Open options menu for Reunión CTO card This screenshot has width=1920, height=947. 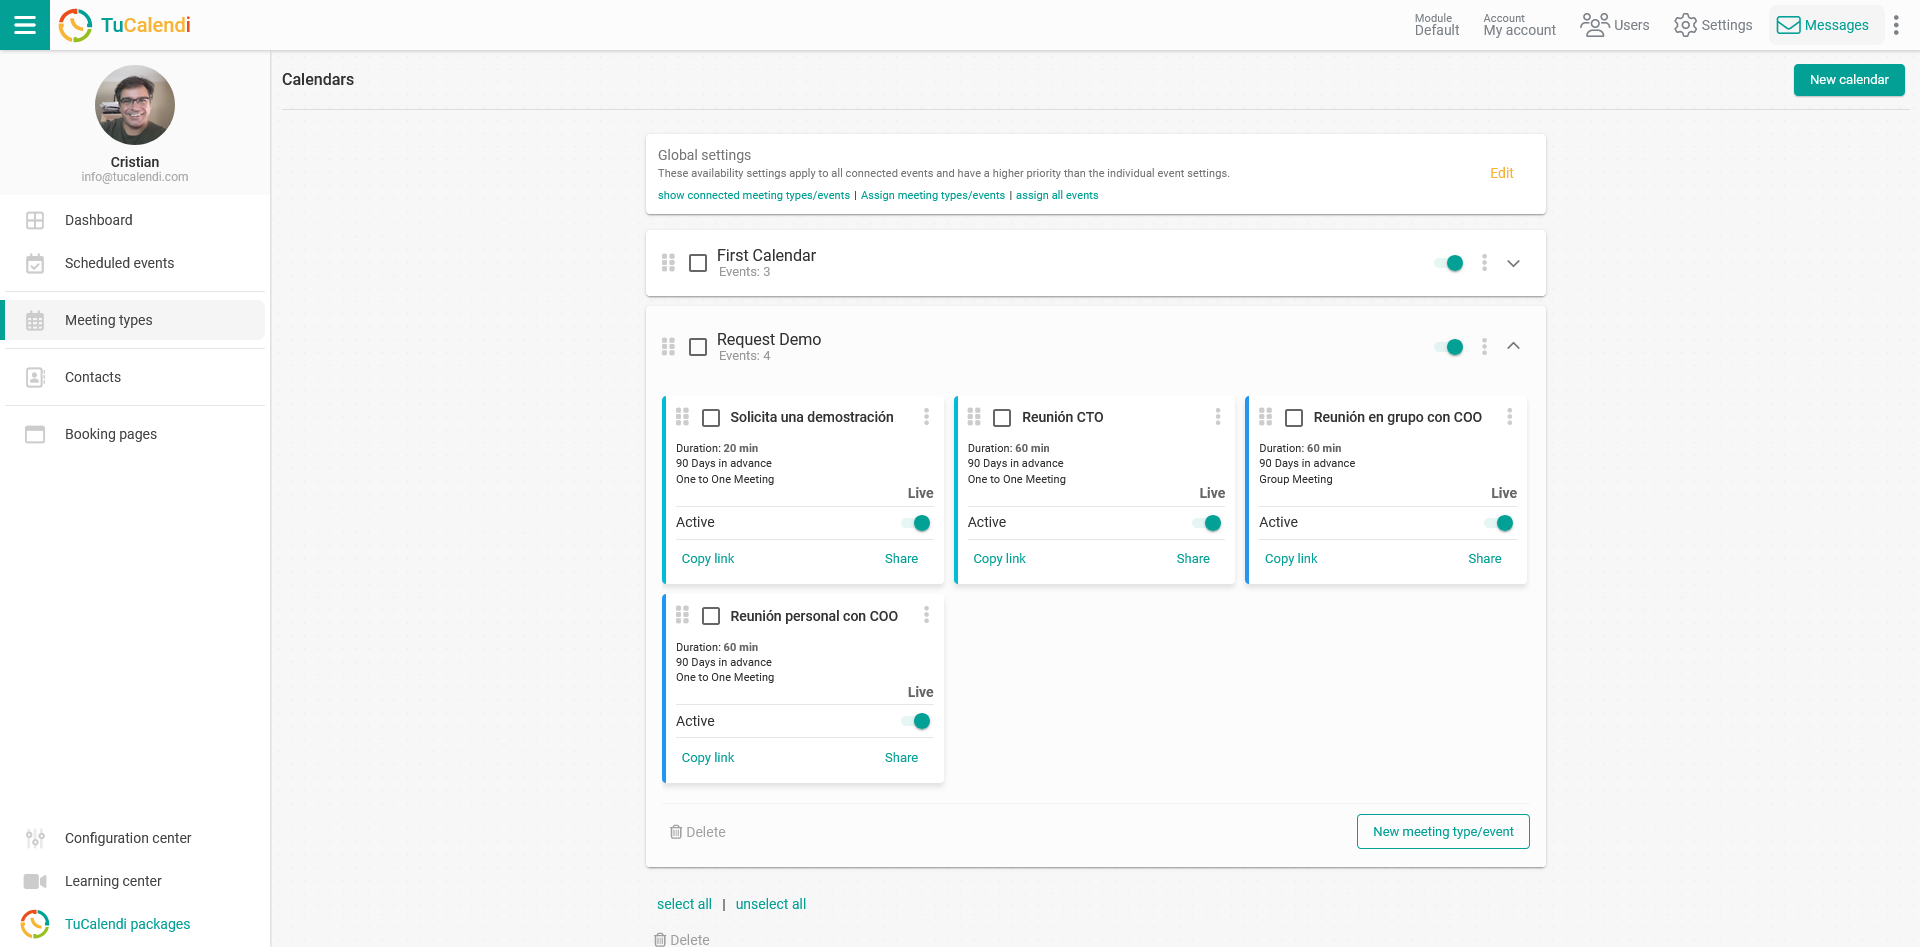point(1218,417)
